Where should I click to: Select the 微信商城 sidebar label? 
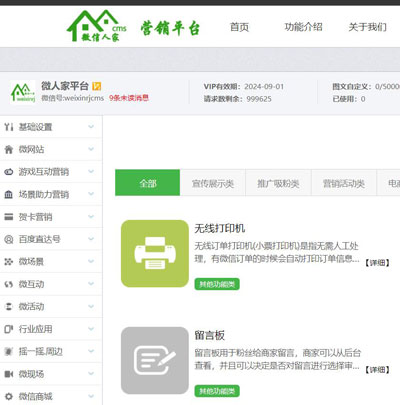(35, 396)
